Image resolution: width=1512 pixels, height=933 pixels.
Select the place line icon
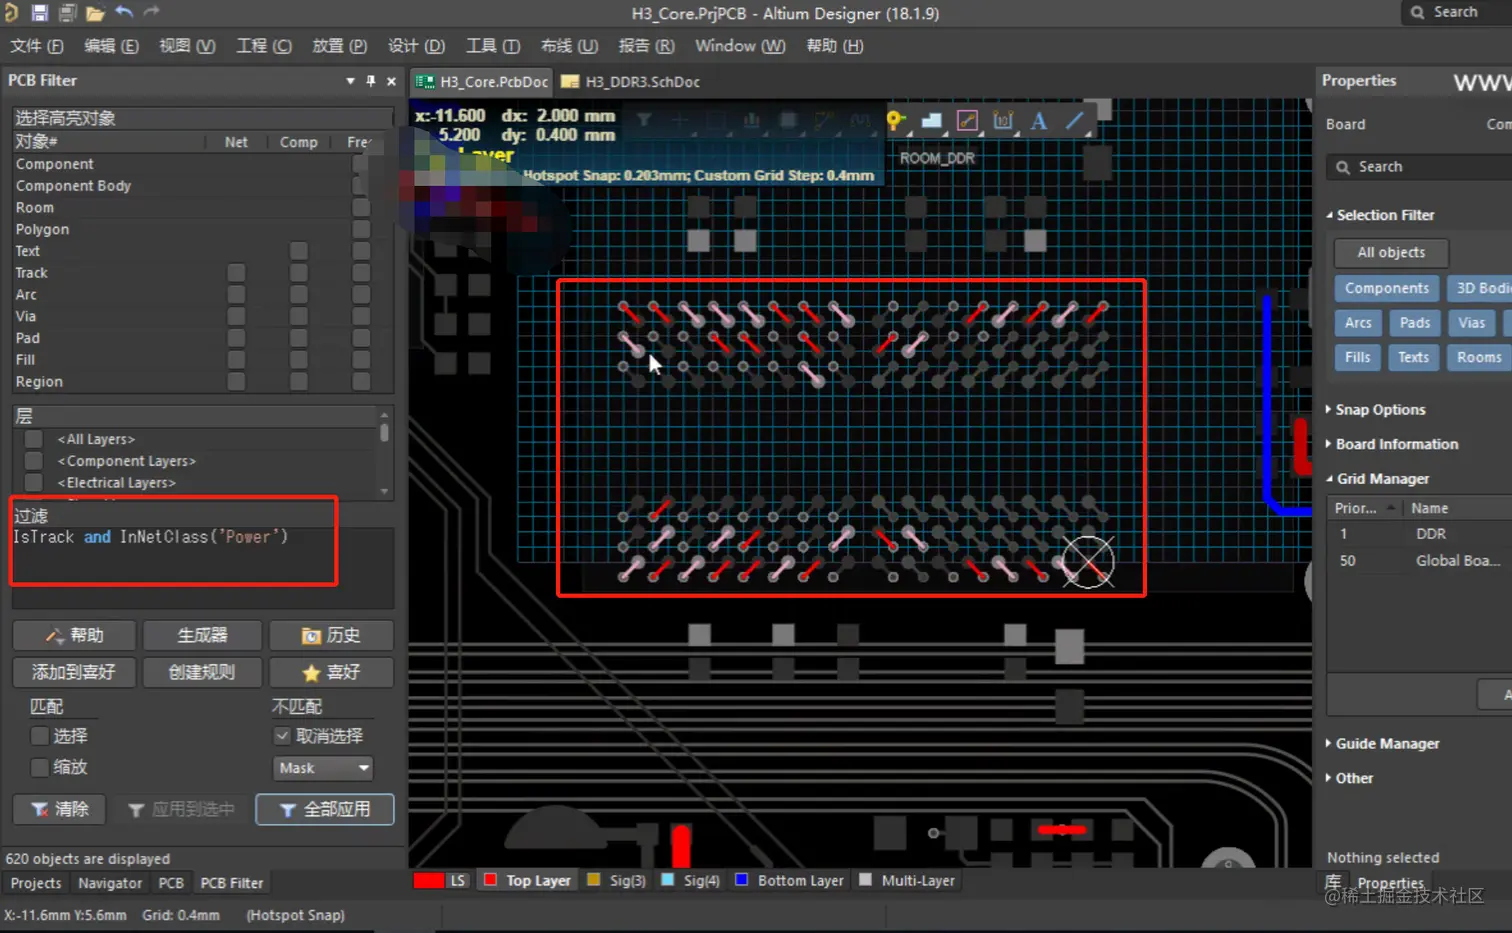[x=1075, y=121]
